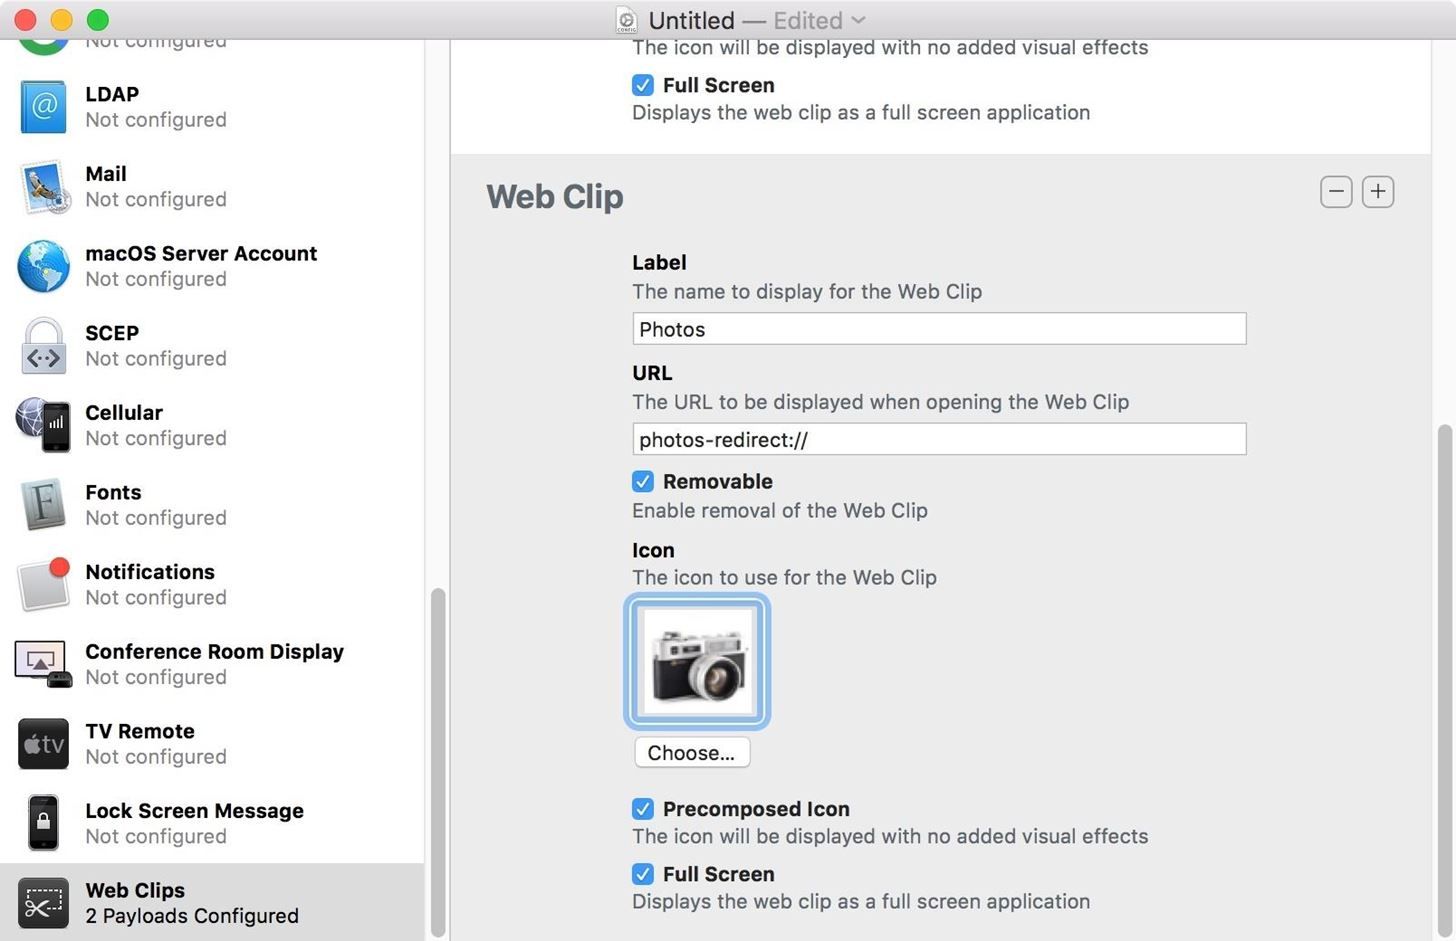Click the SCEP padlock icon
Viewport: 1456px width, 941px height.
tap(43, 346)
